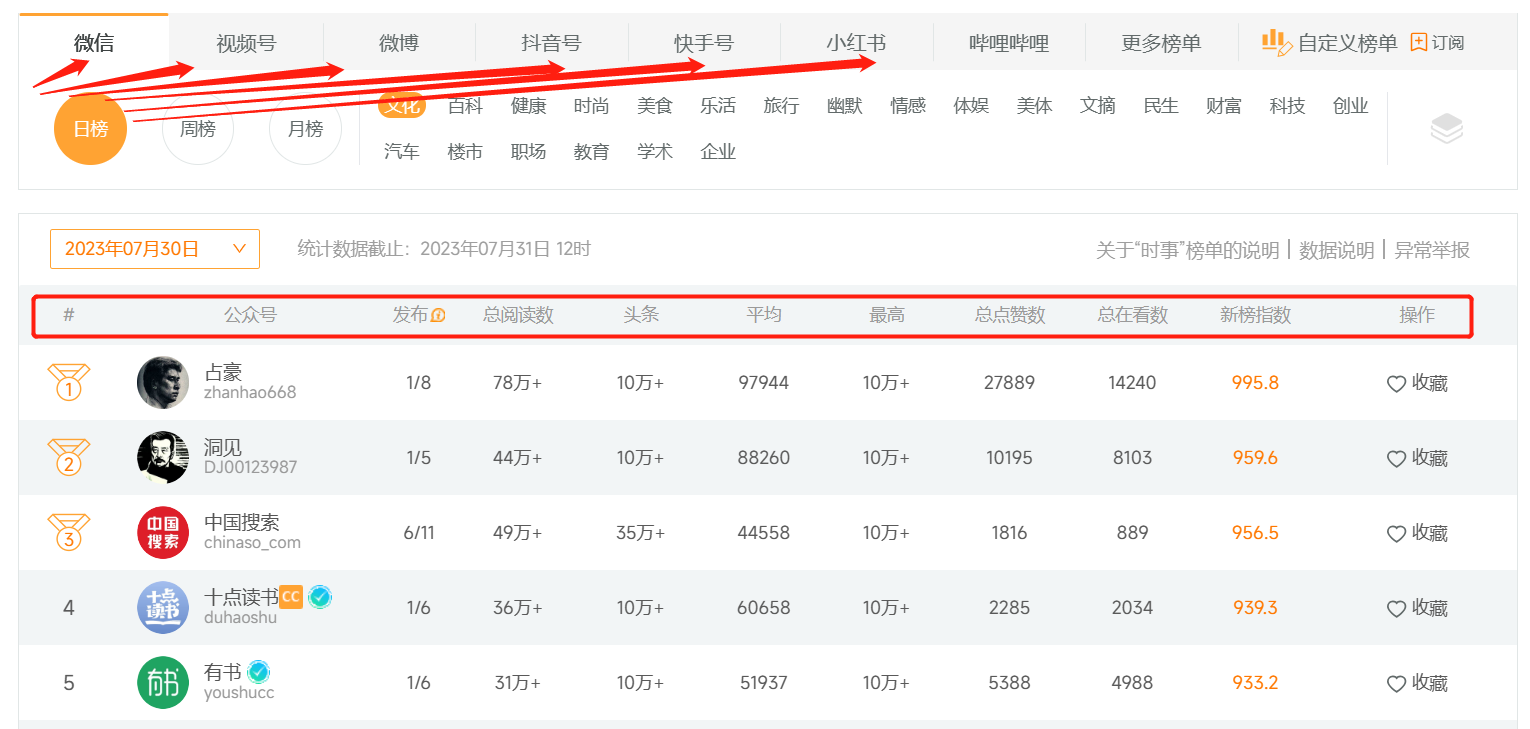1530x729 pixels.
Task: Select the 乐活 category
Action: [x=718, y=105]
